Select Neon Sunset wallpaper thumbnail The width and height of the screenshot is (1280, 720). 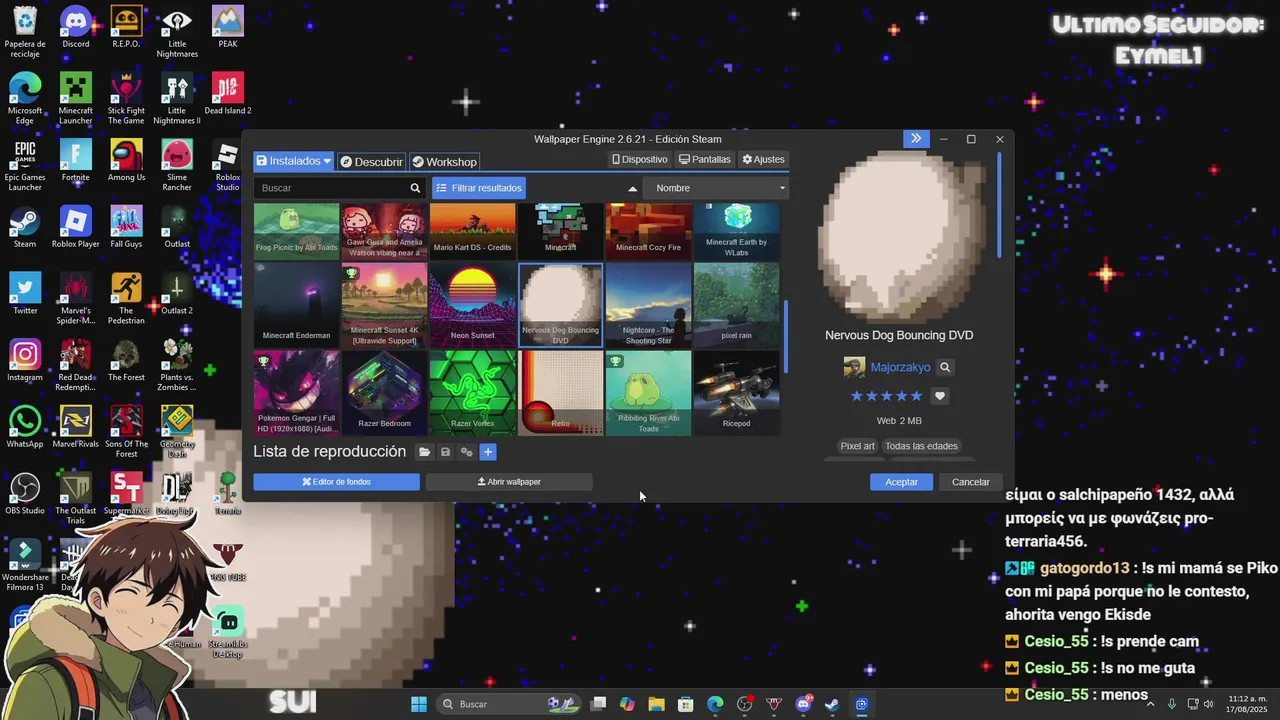[473, 305]
